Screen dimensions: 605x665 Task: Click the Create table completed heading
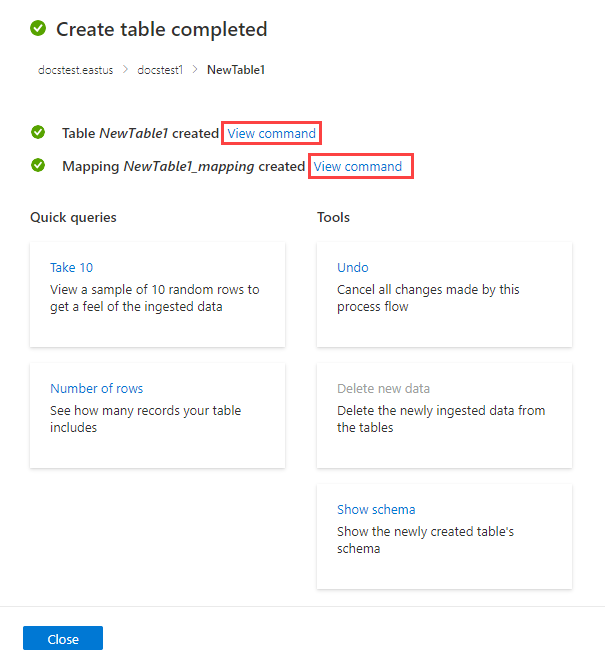[161, 29]
